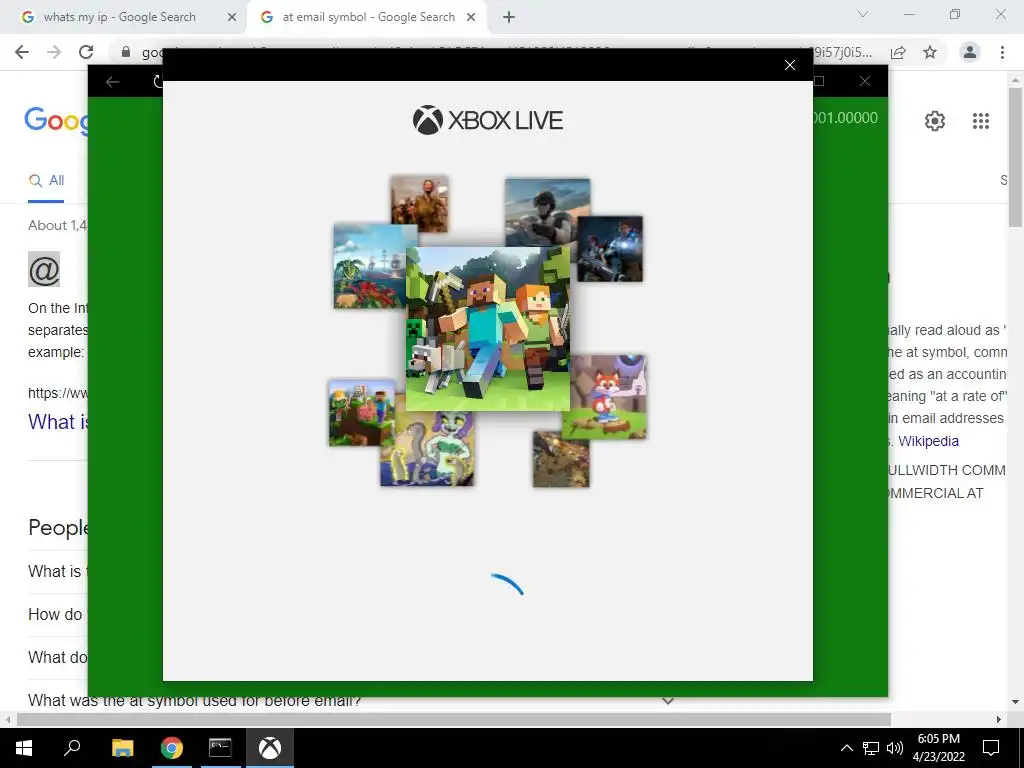
Task: Open a new Chrome tab
Action: [x=509, y=18]
